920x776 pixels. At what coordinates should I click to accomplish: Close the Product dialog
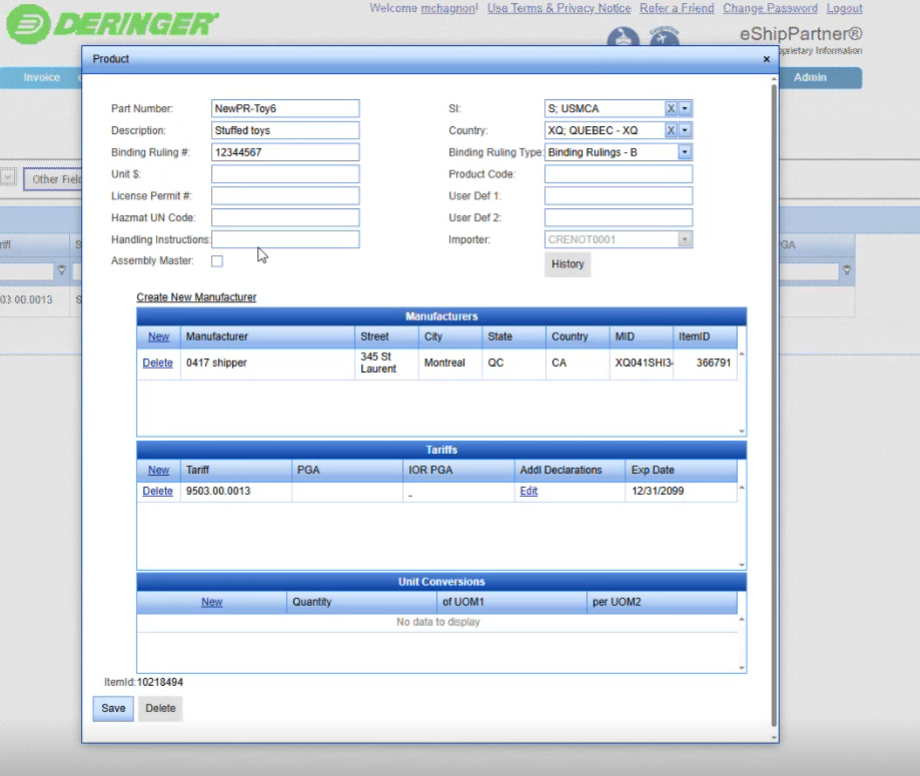(x=767, y=59)
